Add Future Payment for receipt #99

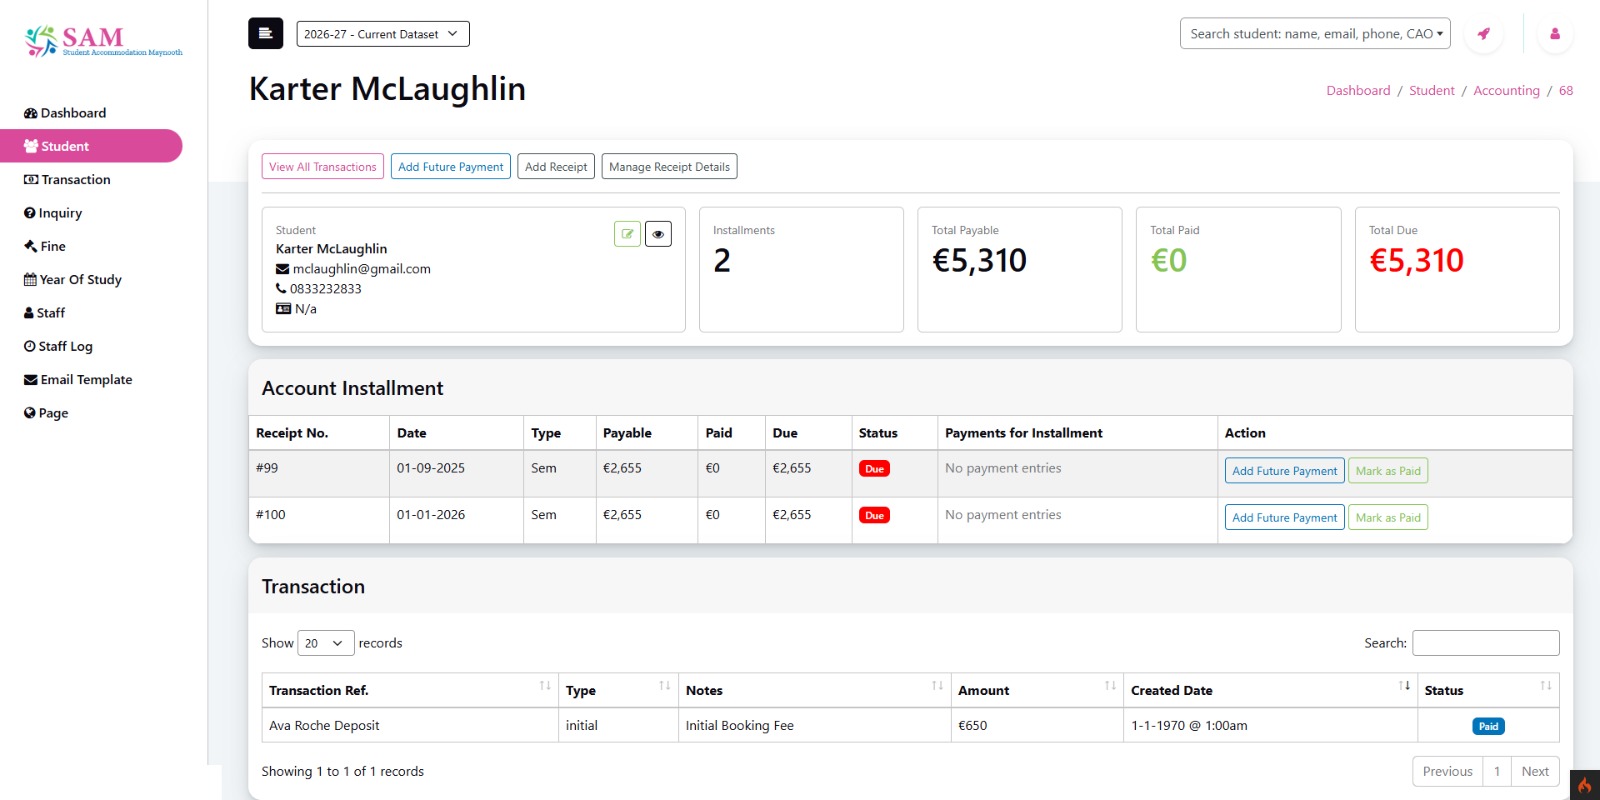(x=1285, y=471)
